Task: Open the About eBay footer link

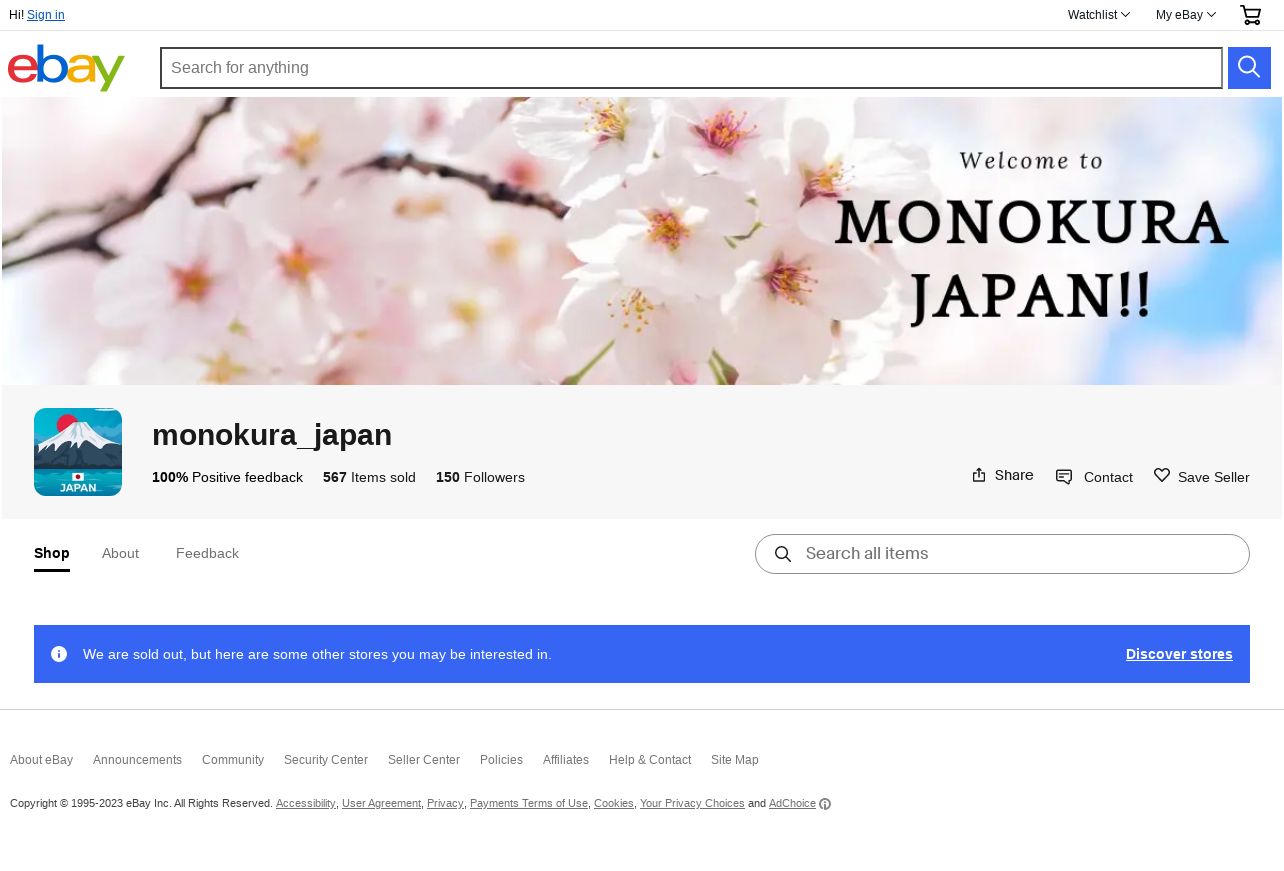Action: click(x=41, y=760)
